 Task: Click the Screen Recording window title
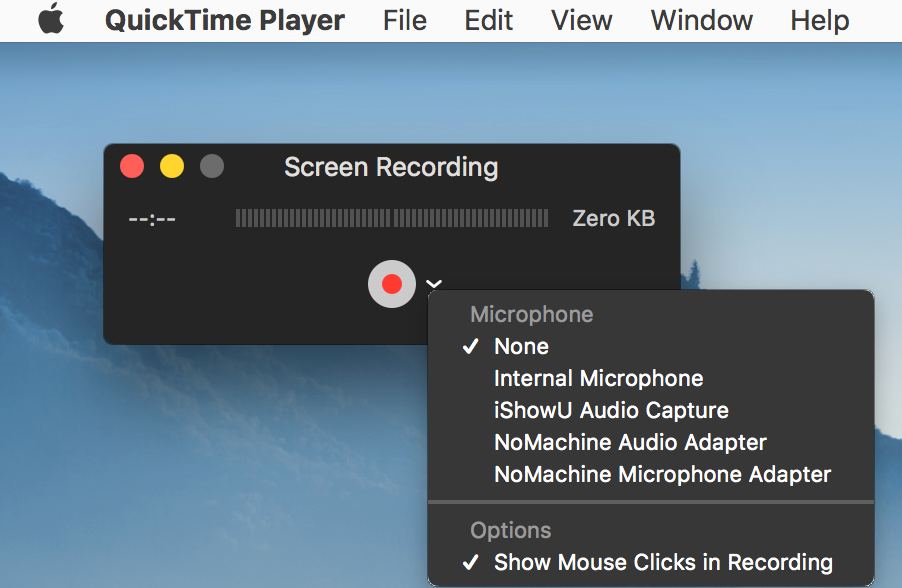click(x=391, y=167)
